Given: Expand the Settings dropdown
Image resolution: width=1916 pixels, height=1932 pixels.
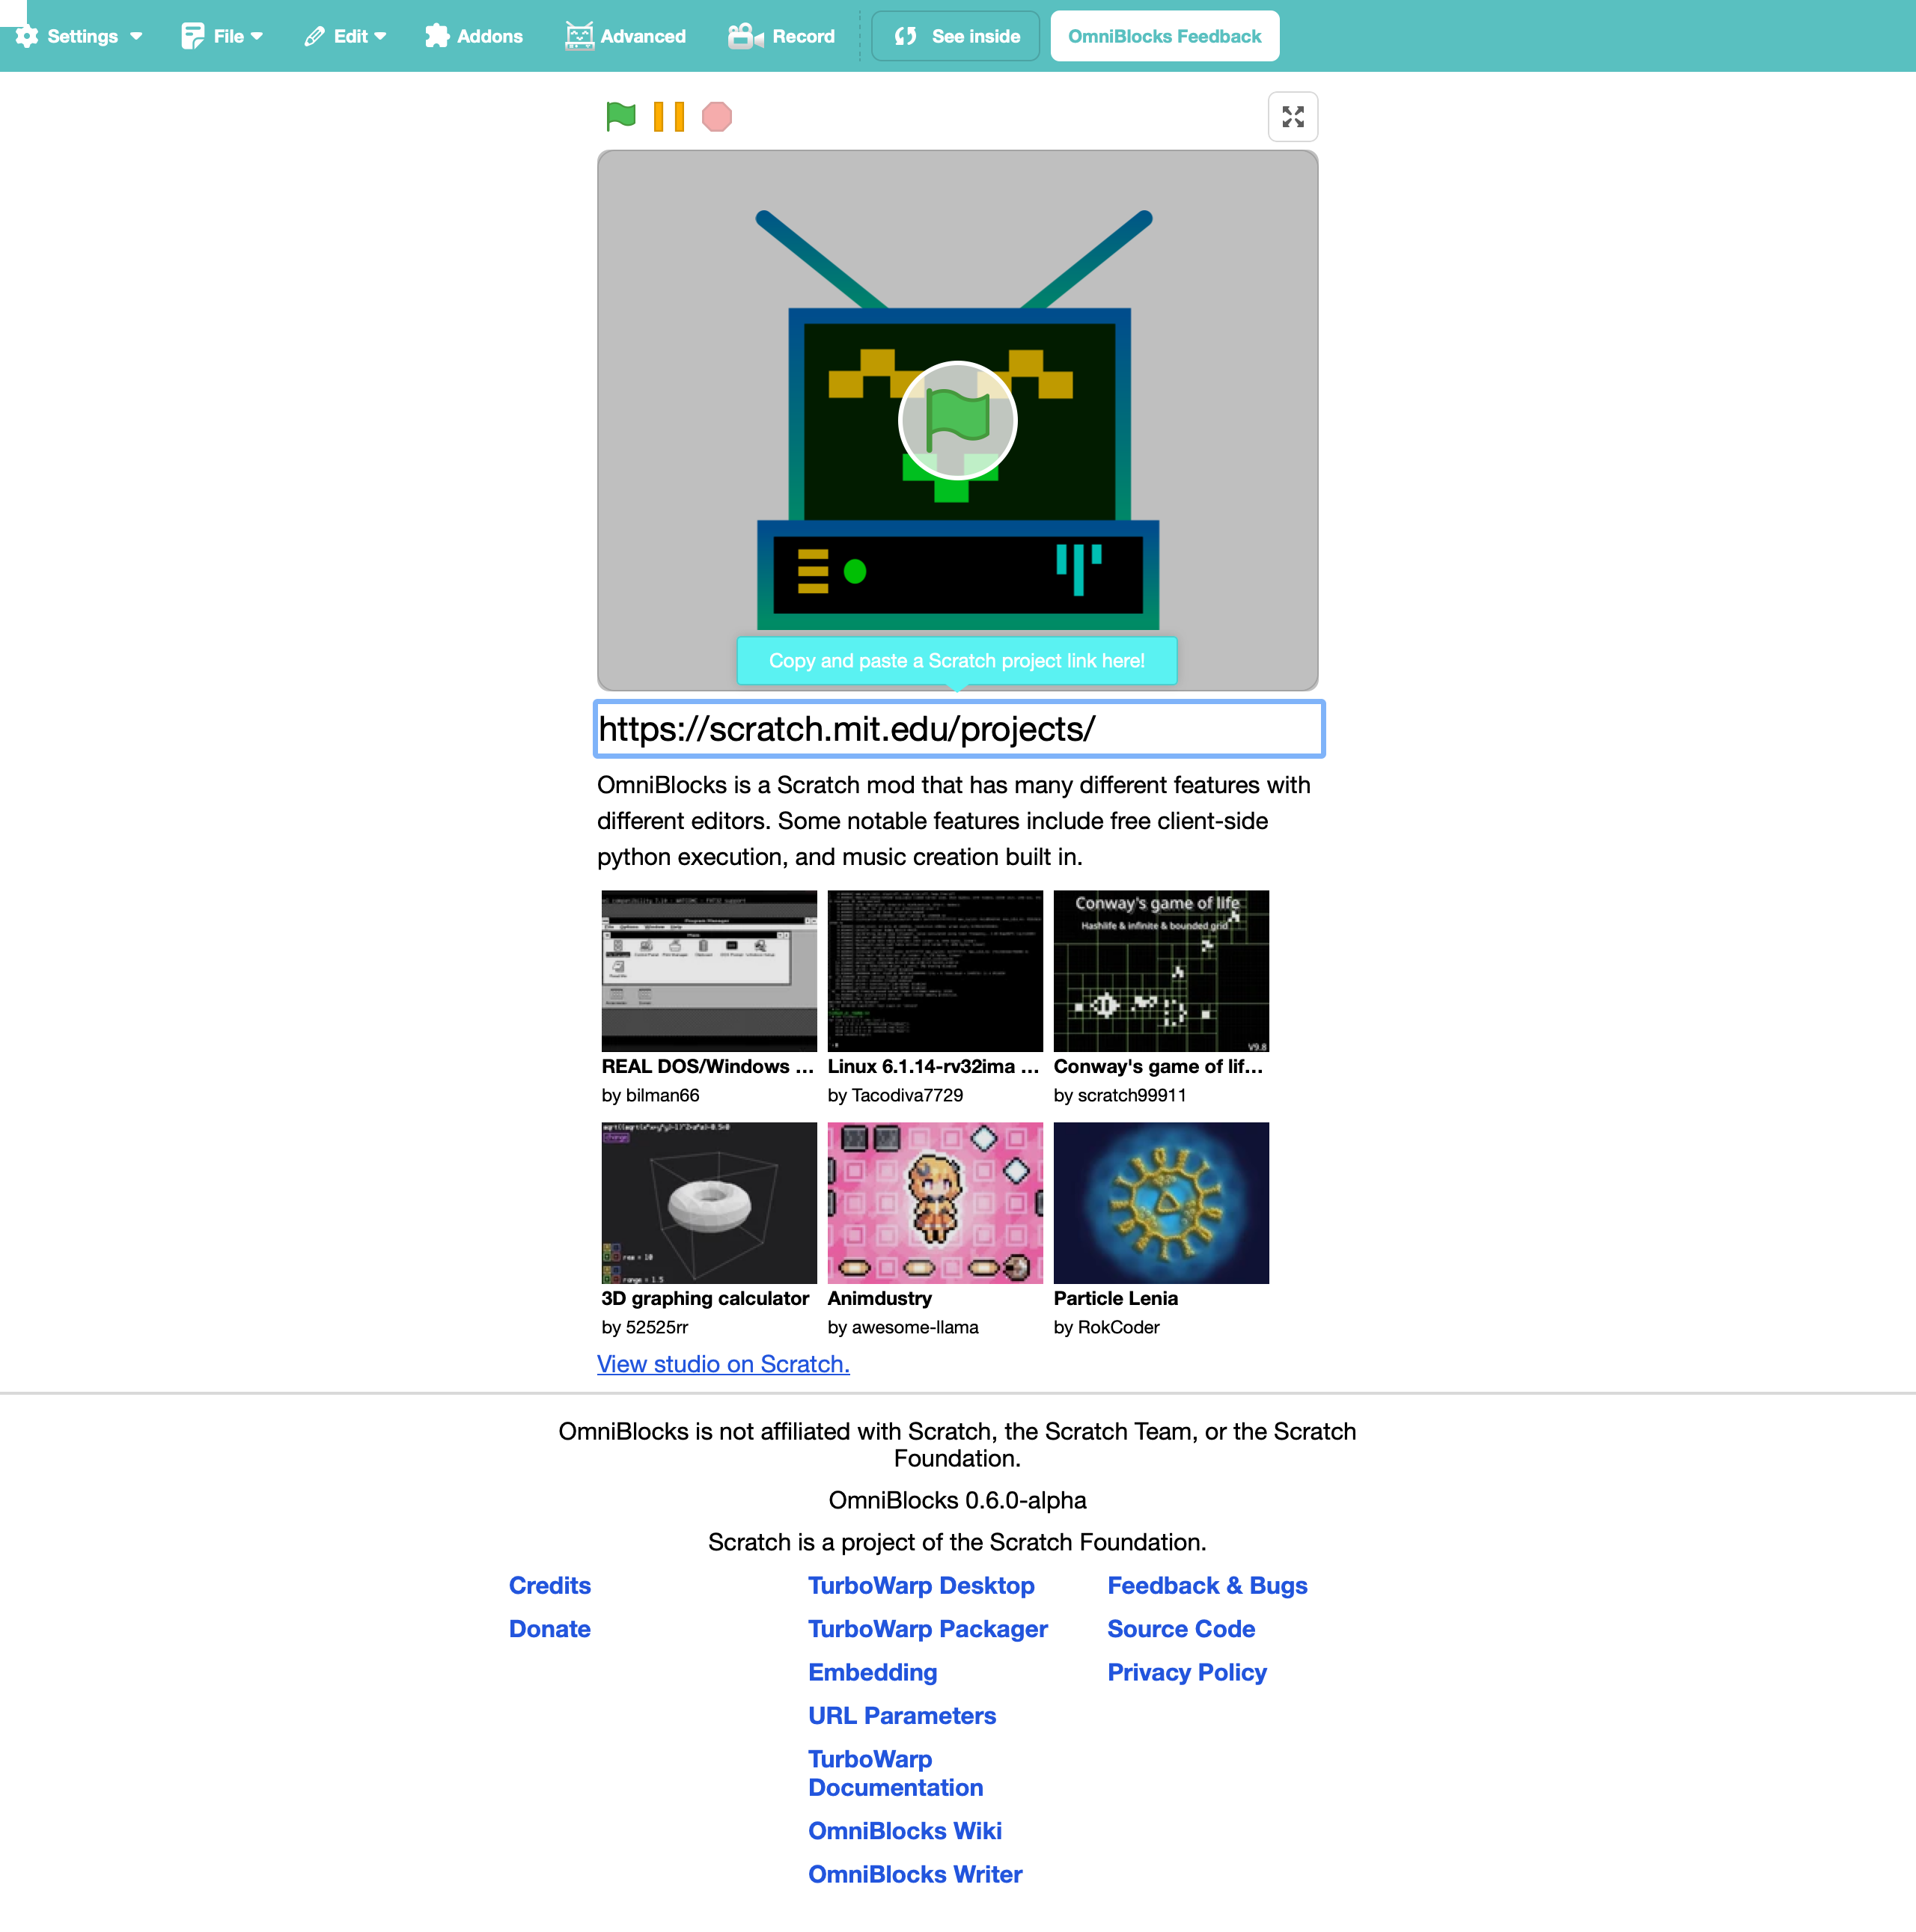Looking at the screenshot, I should tap(79, 36).
